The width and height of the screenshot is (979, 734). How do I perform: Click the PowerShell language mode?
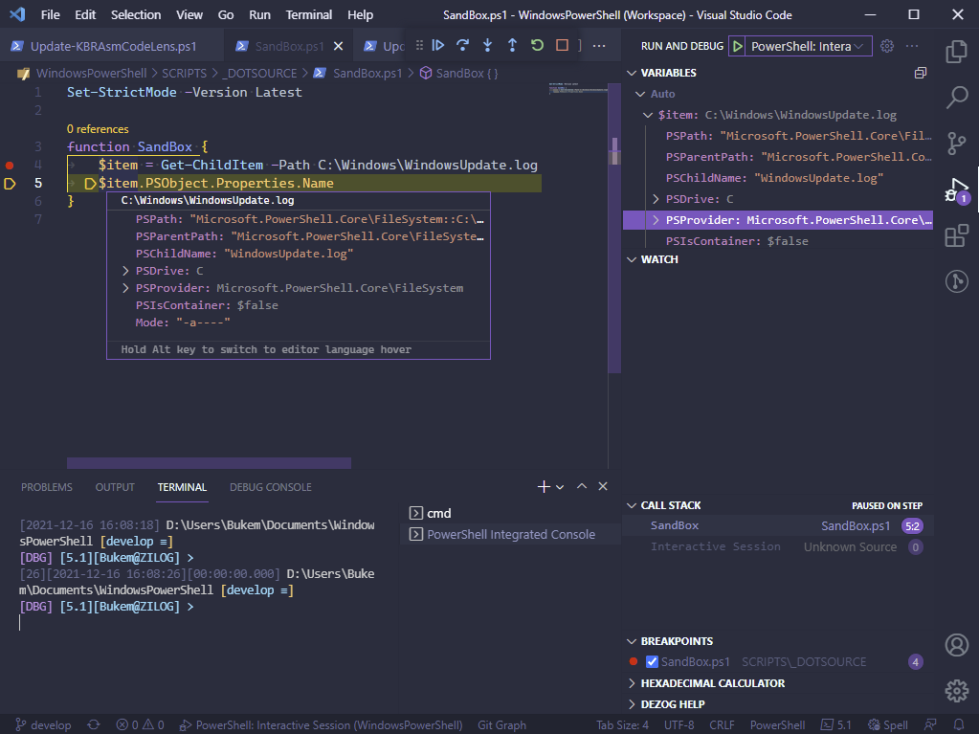click(x=777, y=725)
